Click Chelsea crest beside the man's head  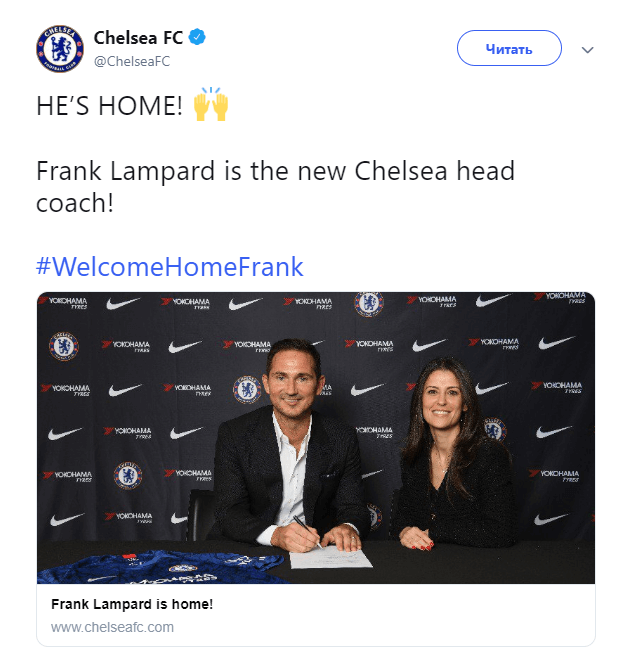click(x=247, y=390)
